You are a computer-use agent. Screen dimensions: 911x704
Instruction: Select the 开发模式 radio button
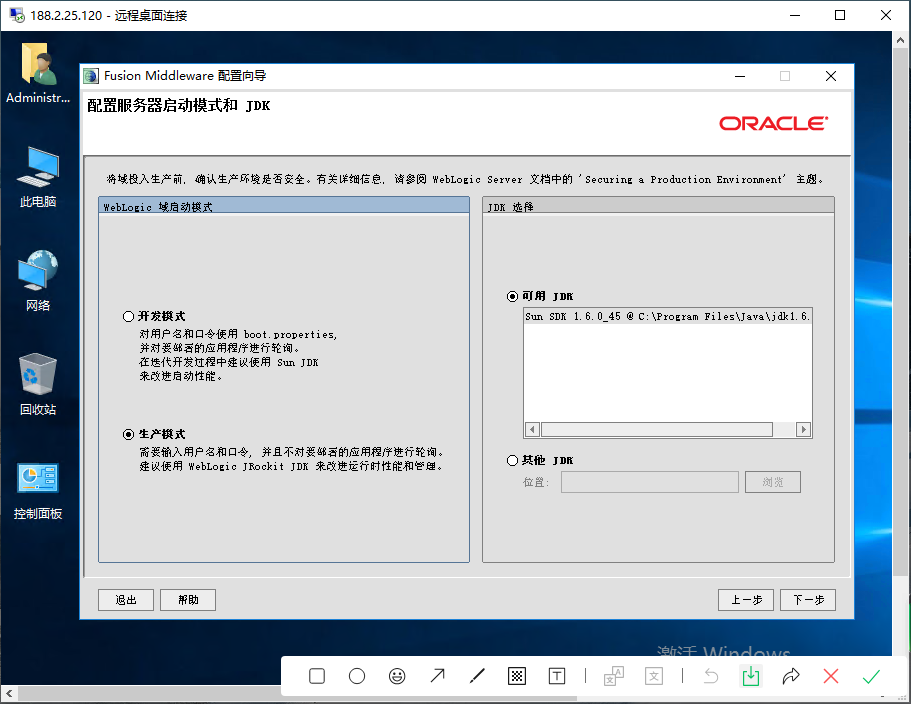click(x=128, y=317)
